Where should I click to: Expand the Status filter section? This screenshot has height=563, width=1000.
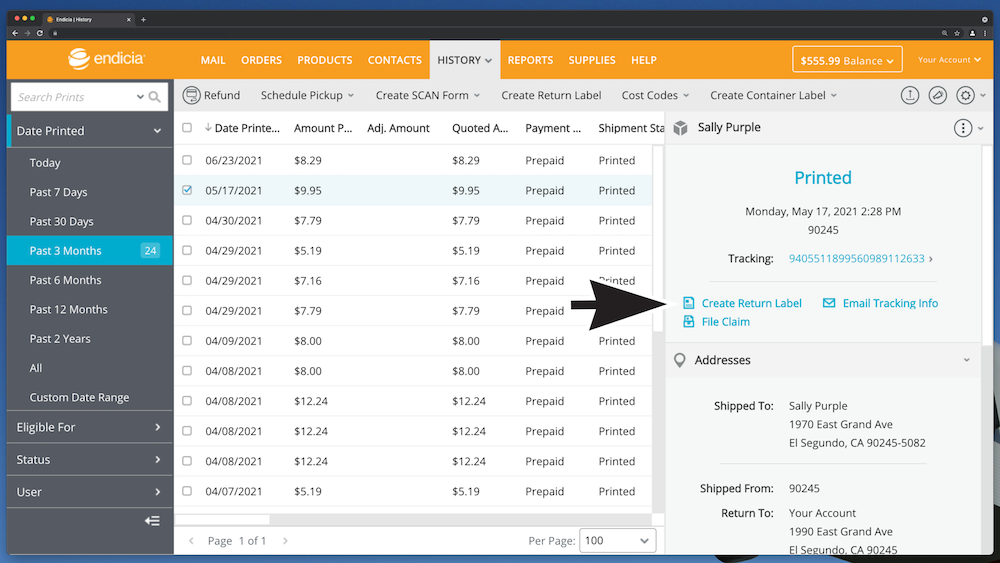pos(89,459)
